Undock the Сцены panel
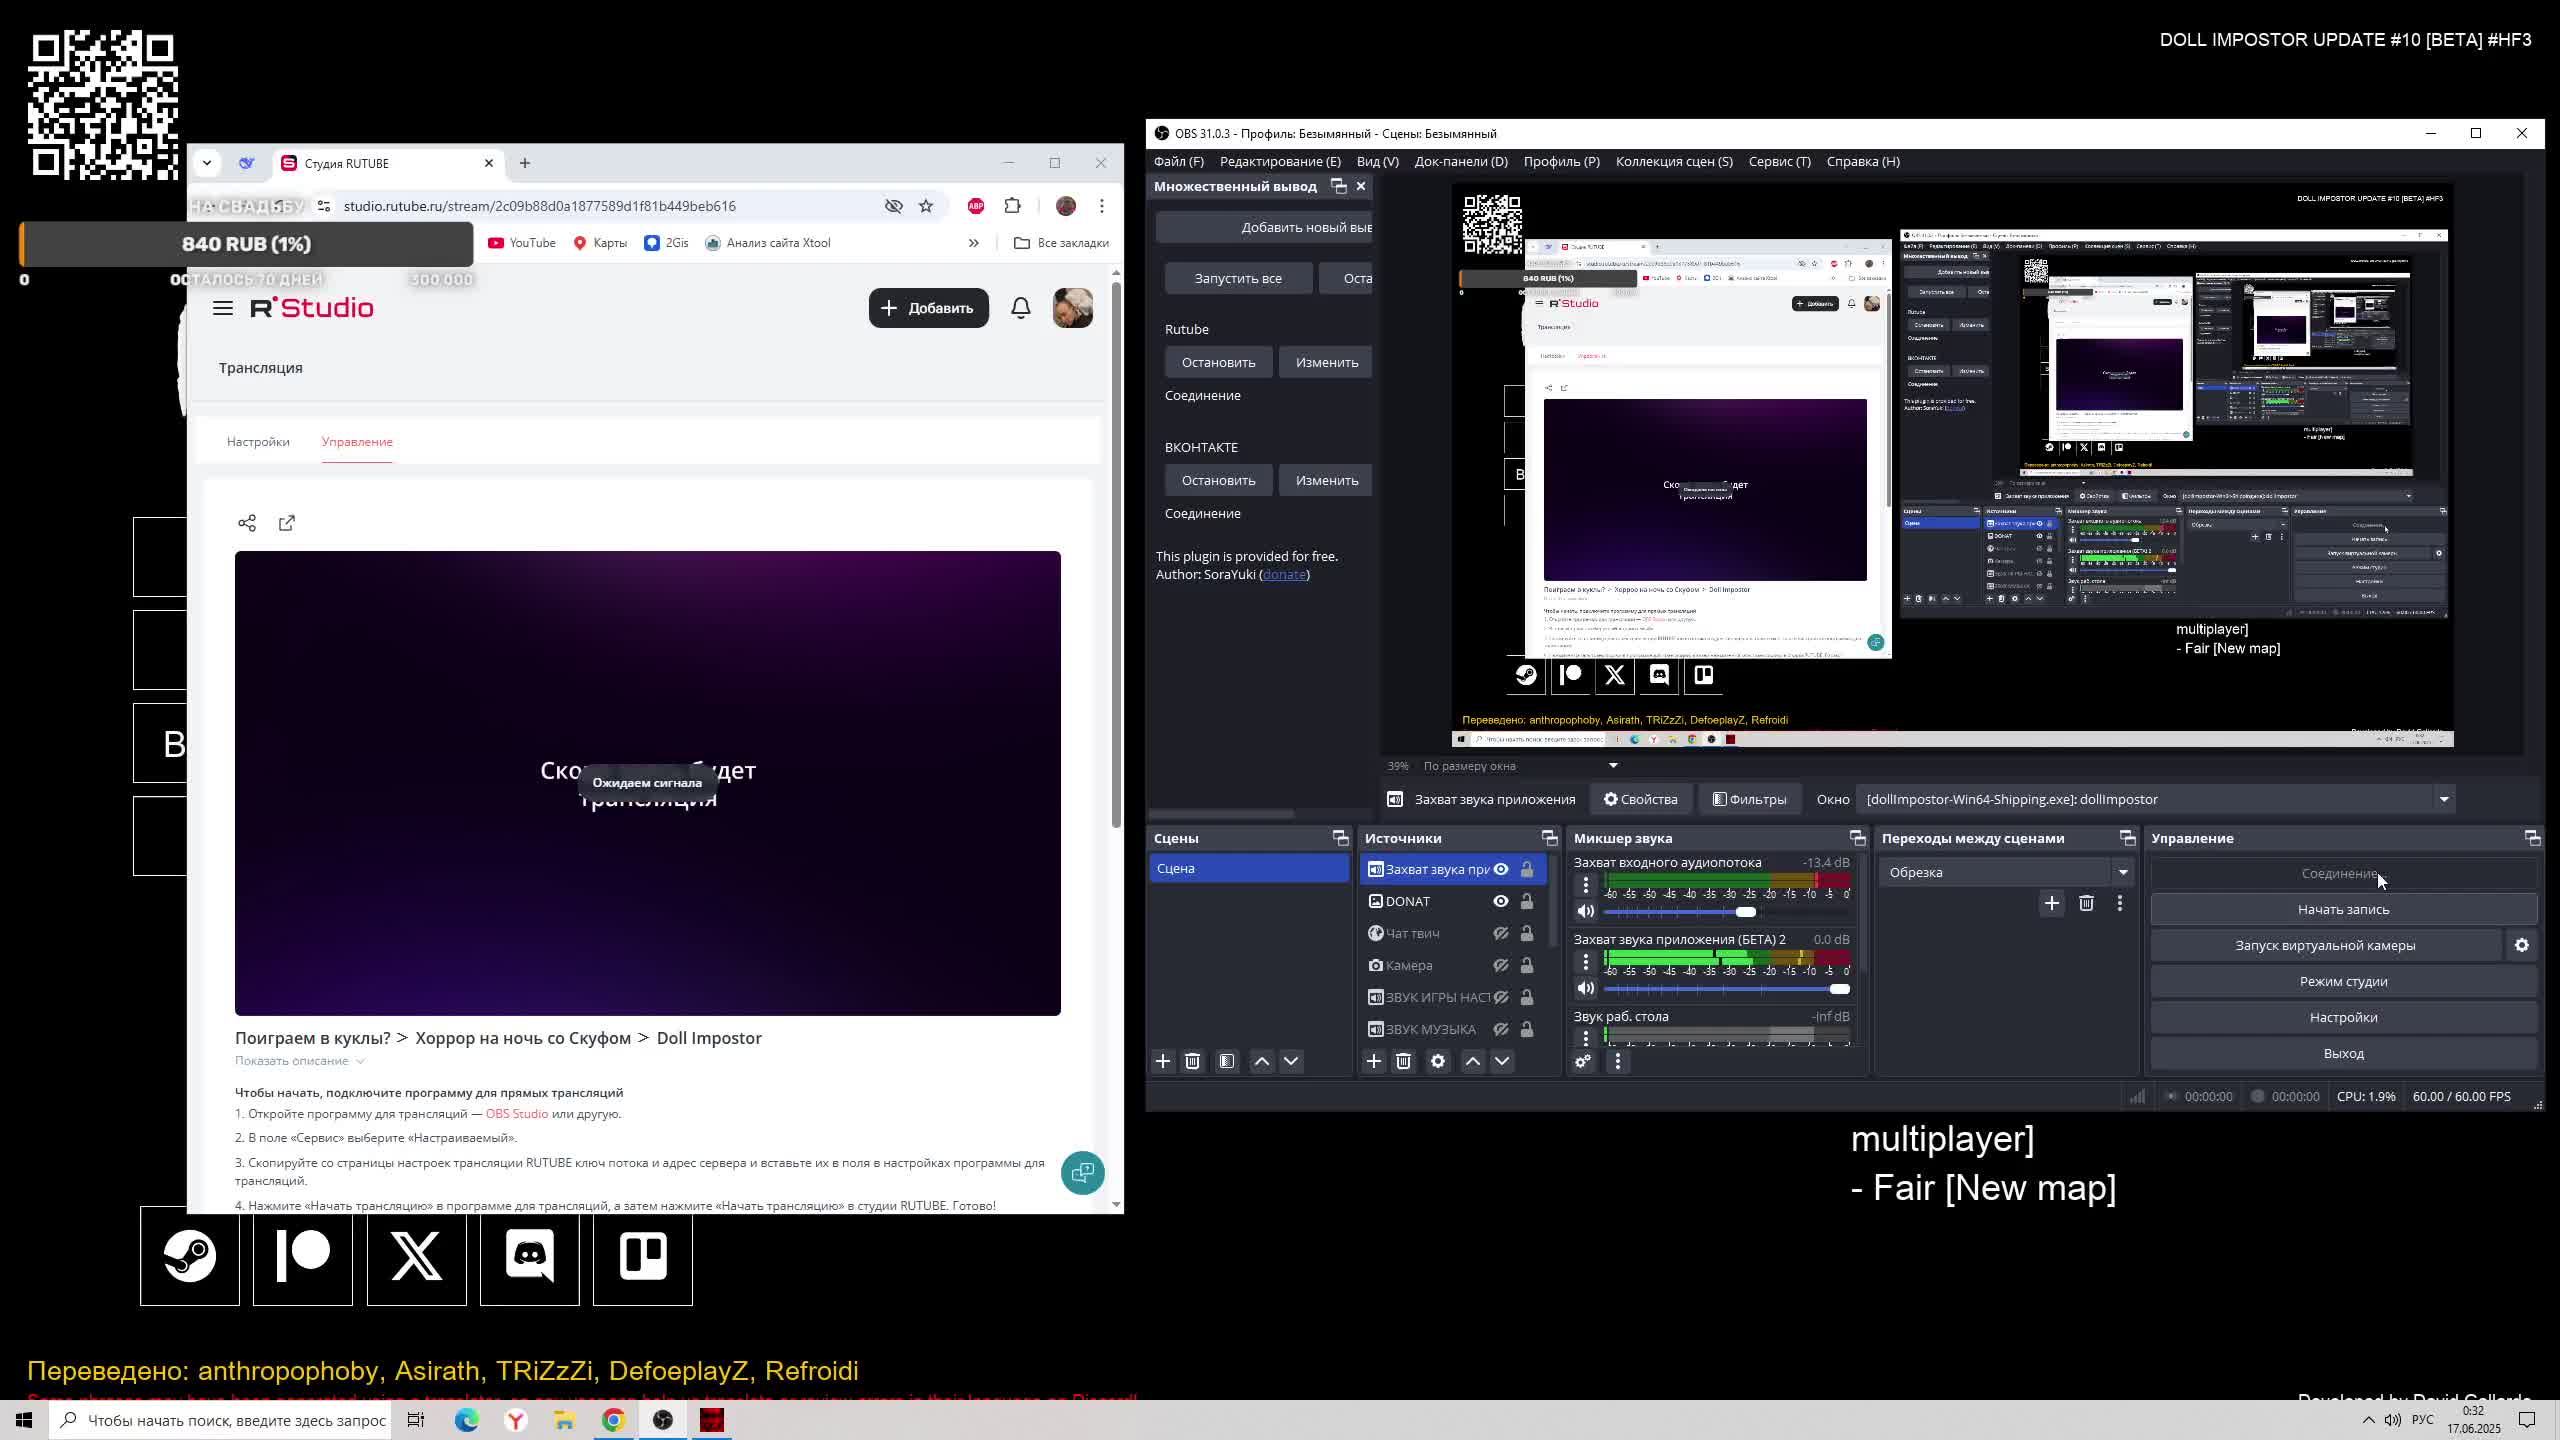Screen dimensions: 2560x1440 (1340, 838)
